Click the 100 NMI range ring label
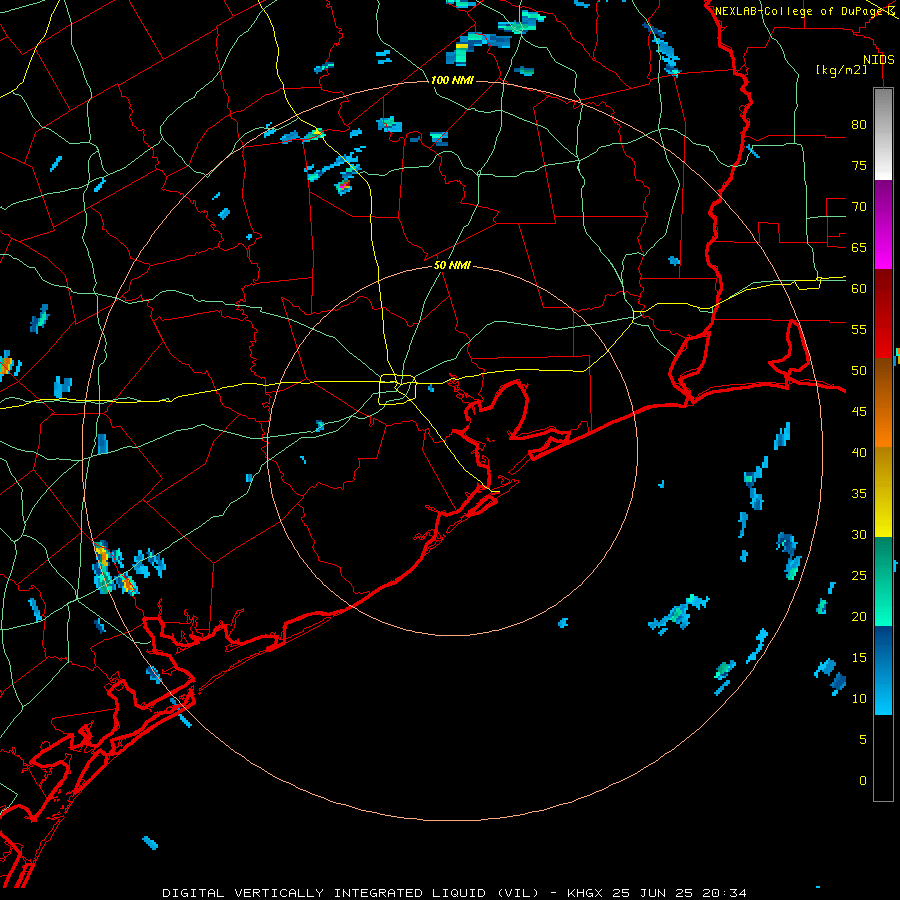 (452, 80)
